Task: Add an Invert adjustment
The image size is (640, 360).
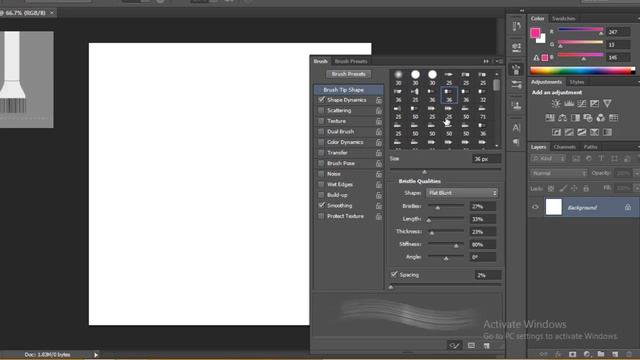Action: 556,132
